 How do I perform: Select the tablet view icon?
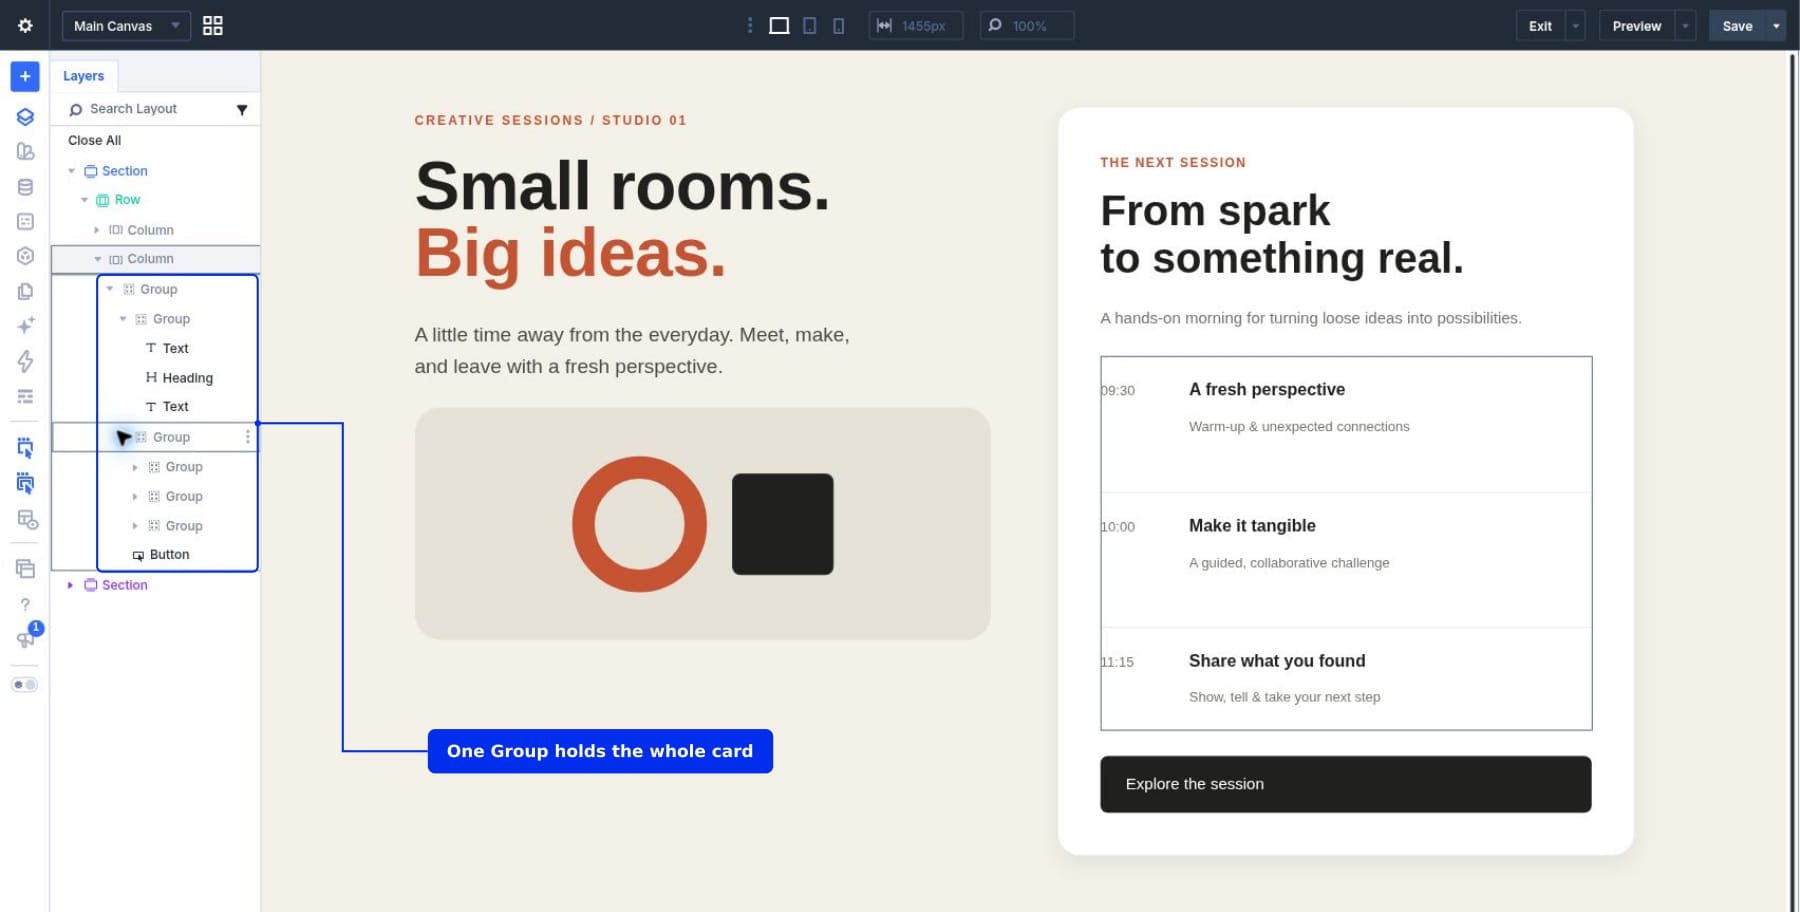pos(810,25)
